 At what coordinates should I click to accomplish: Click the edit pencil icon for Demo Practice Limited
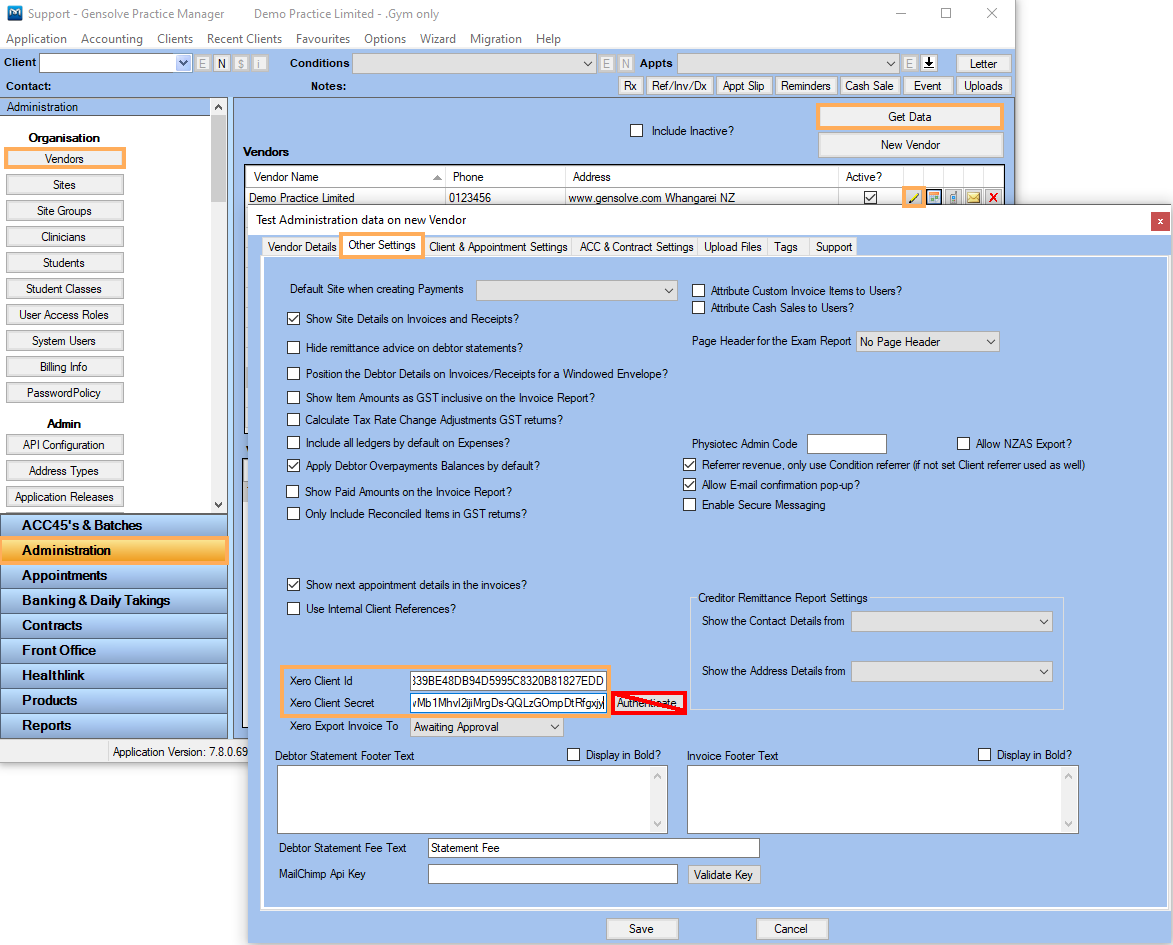(x=913, y=198)
